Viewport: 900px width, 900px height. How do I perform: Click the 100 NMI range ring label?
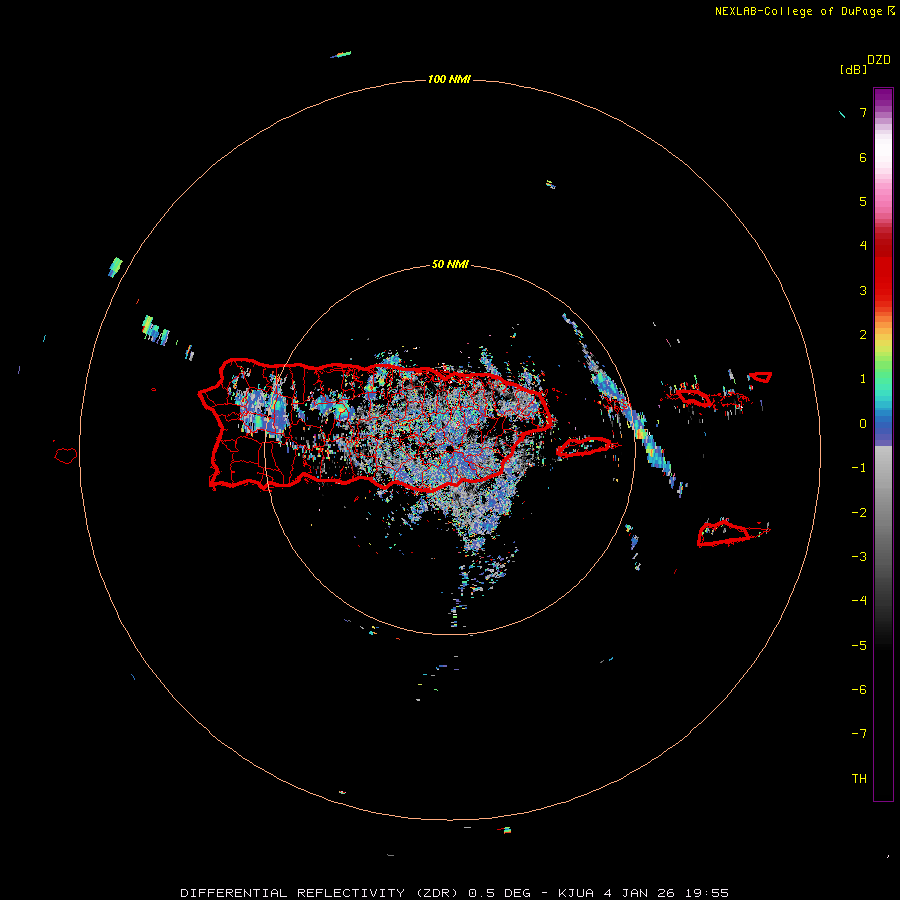[449, 79]
